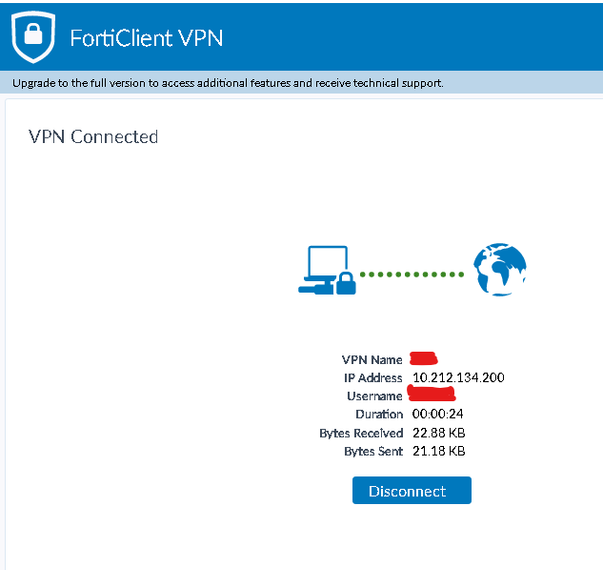
Task: Click the Bytes Received label
Action: click(x=361, y=433)
